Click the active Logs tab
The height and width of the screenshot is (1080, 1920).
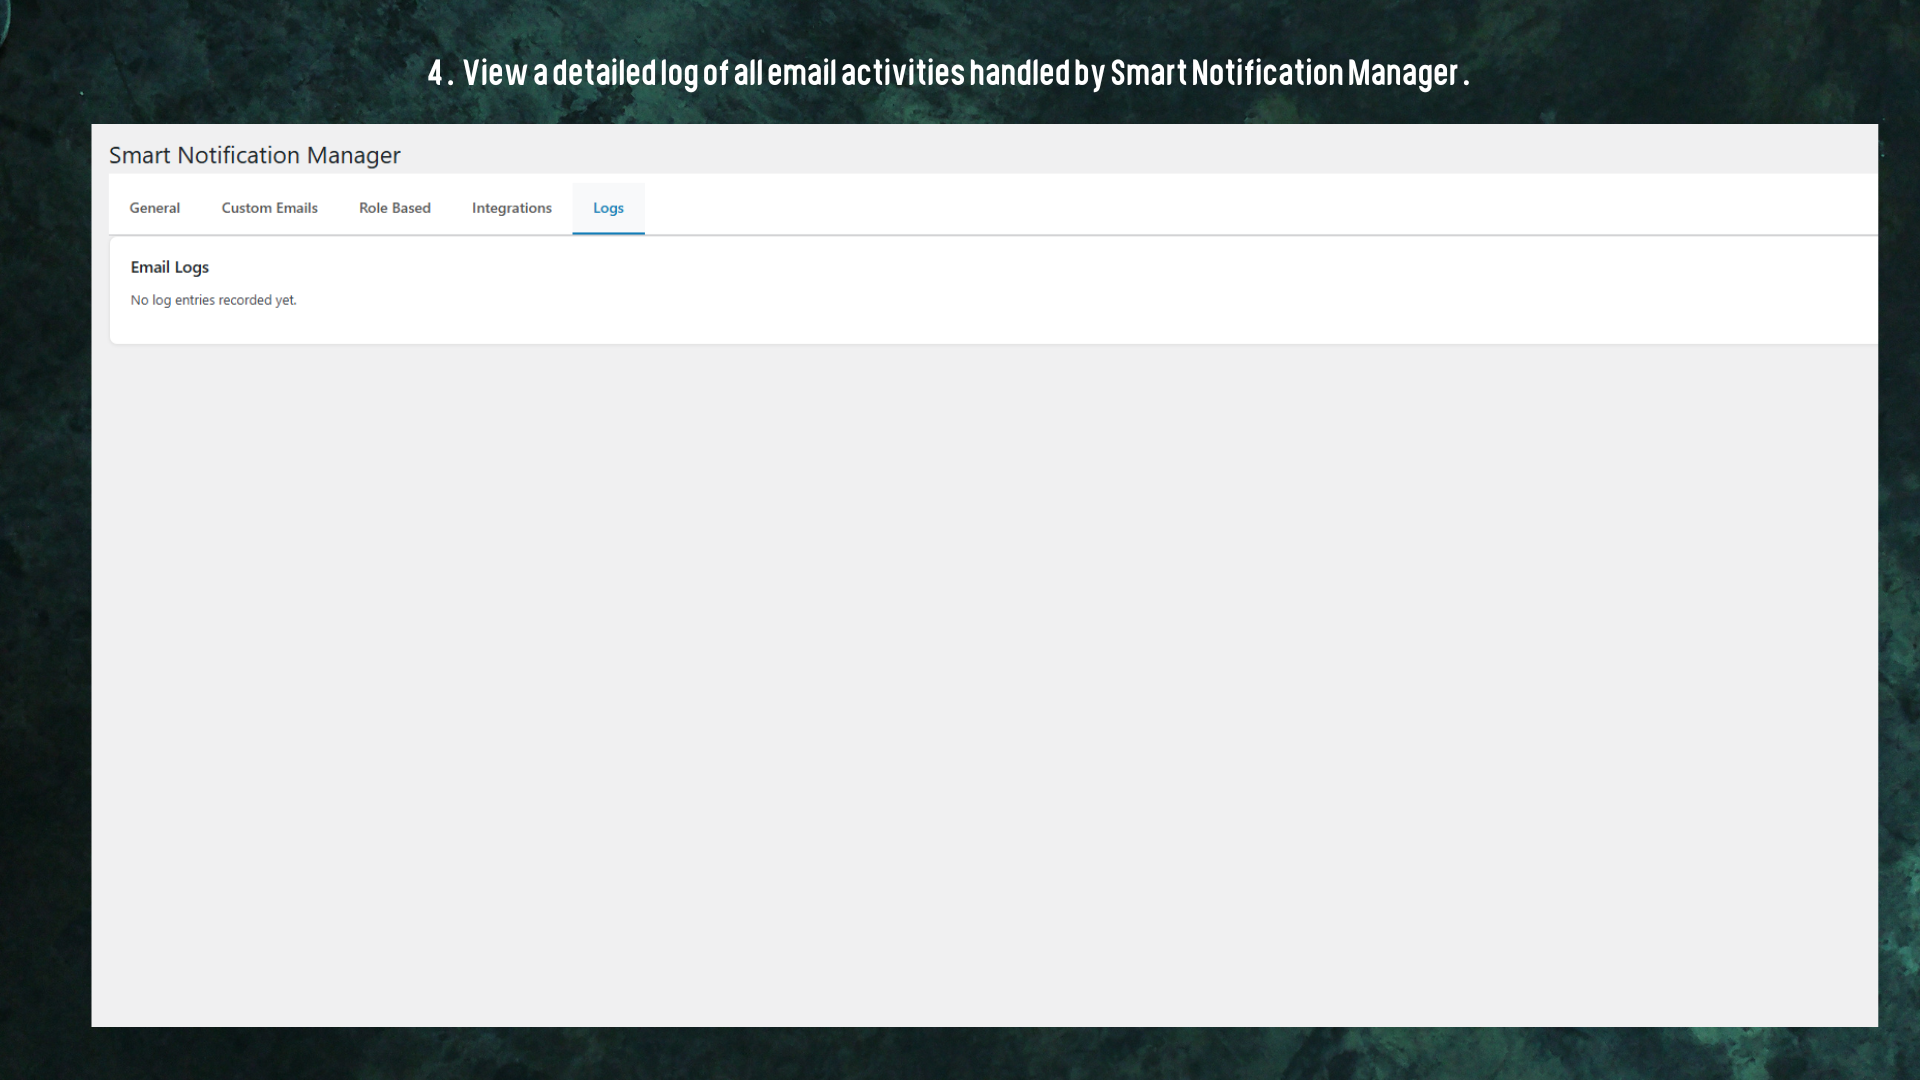[x=608, y=208]
